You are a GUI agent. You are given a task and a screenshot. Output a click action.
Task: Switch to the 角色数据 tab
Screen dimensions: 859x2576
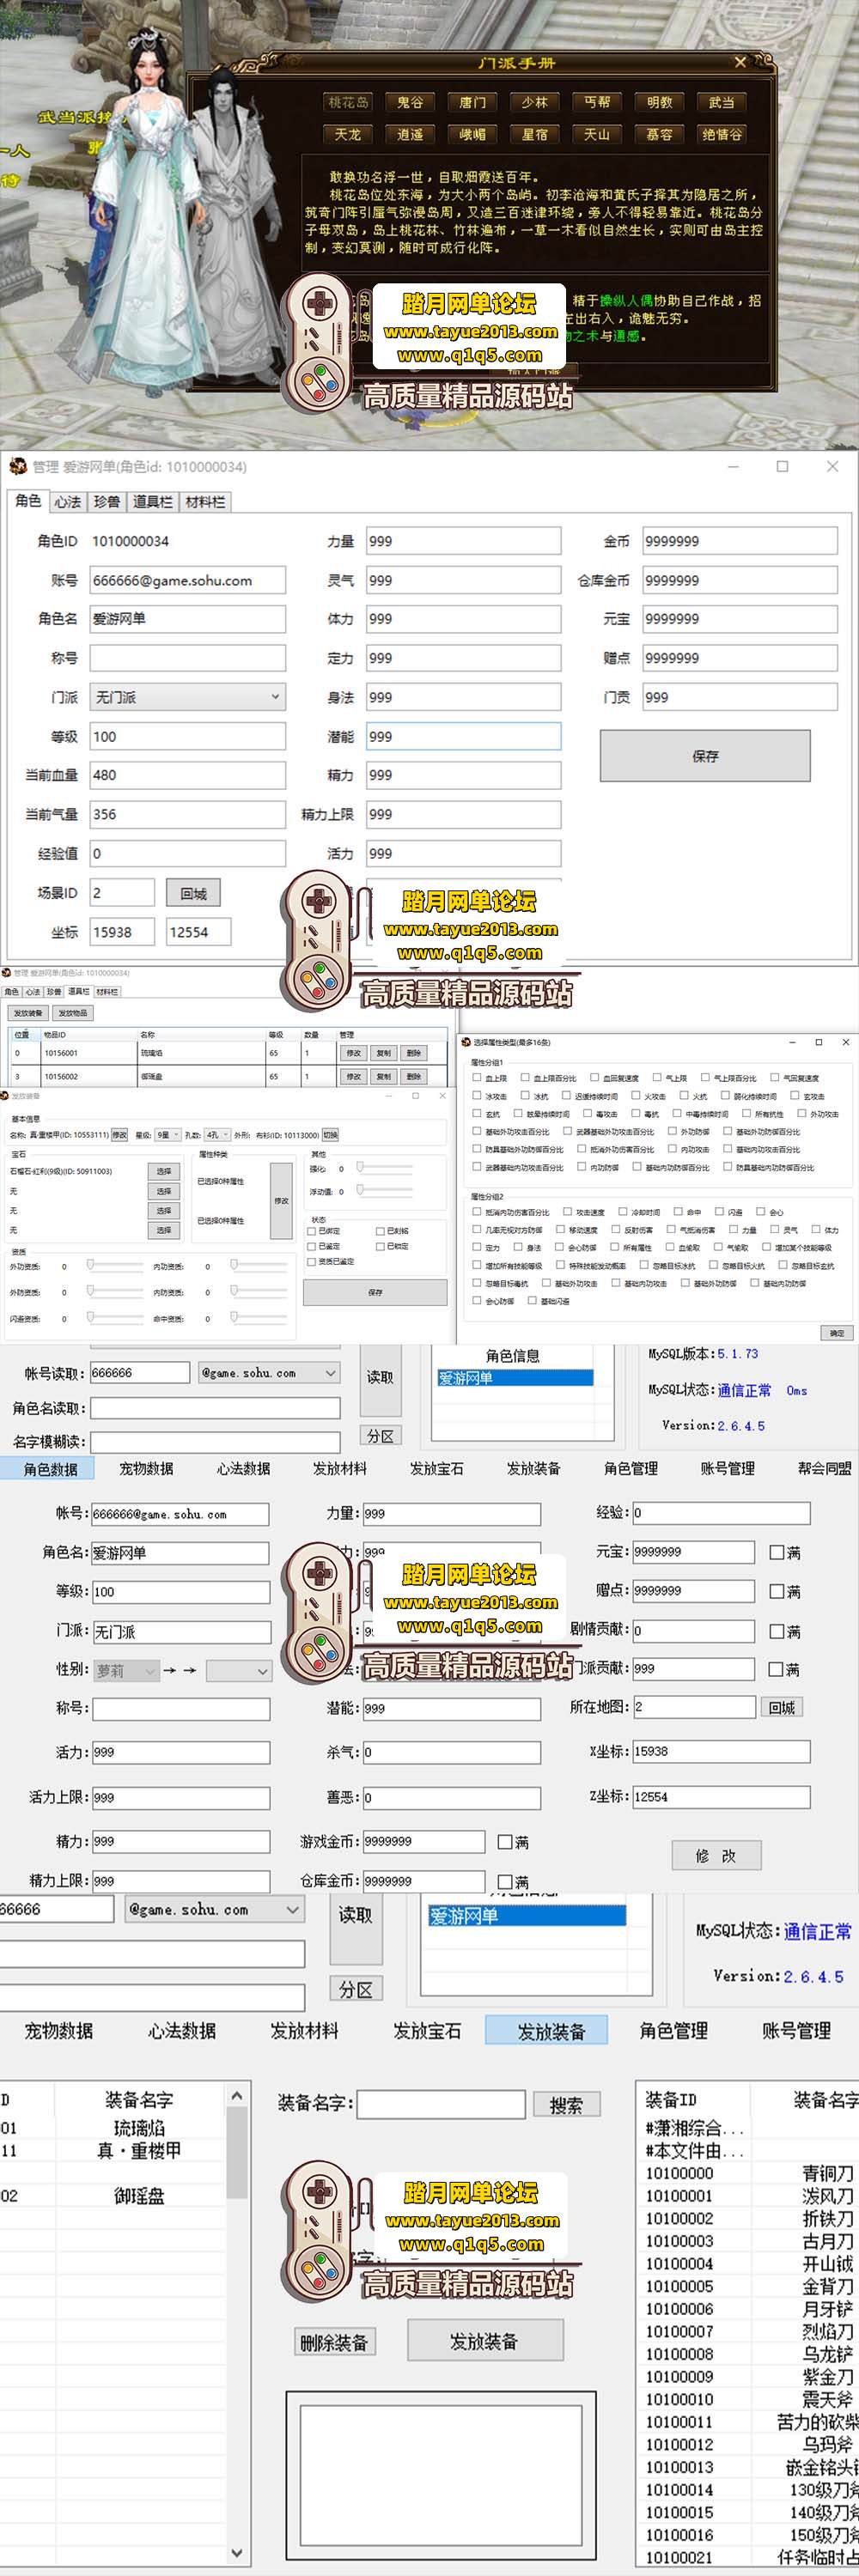(50, 1469)
